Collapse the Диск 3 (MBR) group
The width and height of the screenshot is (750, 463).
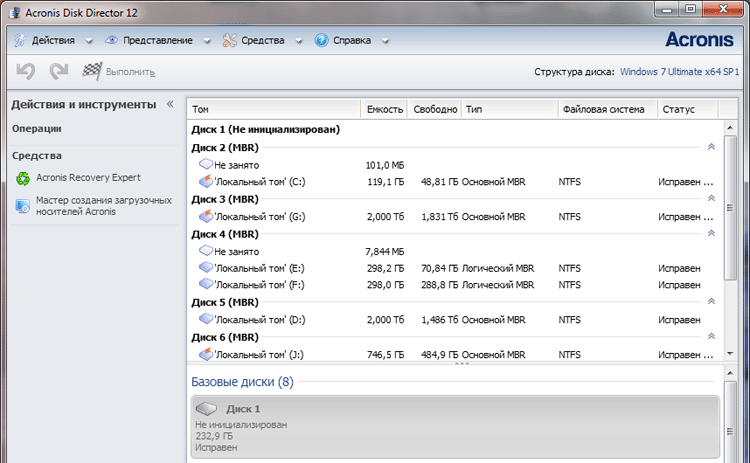click(711, 198)
